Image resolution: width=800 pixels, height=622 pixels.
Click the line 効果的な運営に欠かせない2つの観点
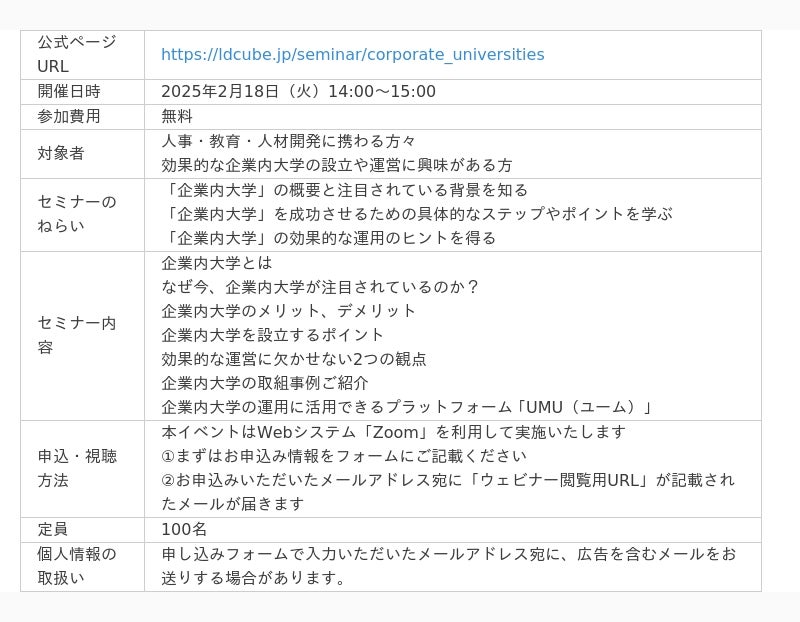point(294,359)
